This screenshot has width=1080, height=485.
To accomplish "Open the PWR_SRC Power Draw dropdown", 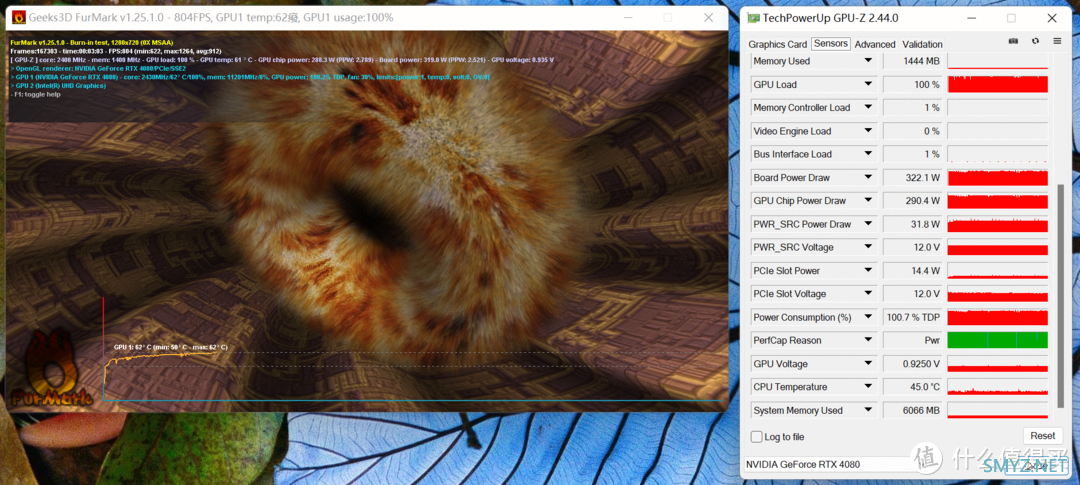I will click(869, 224).
